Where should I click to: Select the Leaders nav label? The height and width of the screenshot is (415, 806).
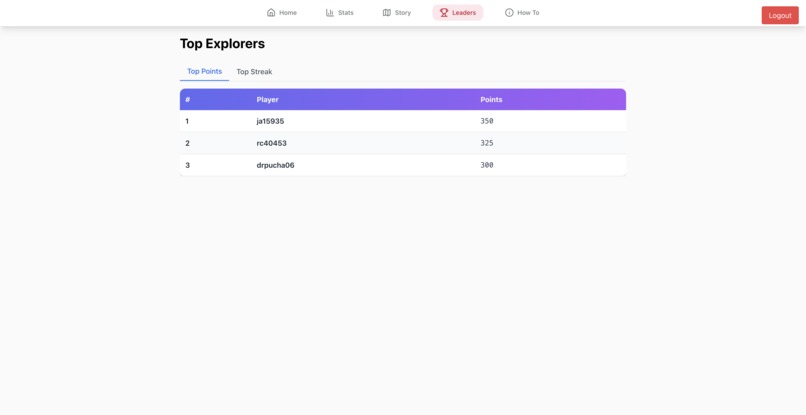(464, 13)
